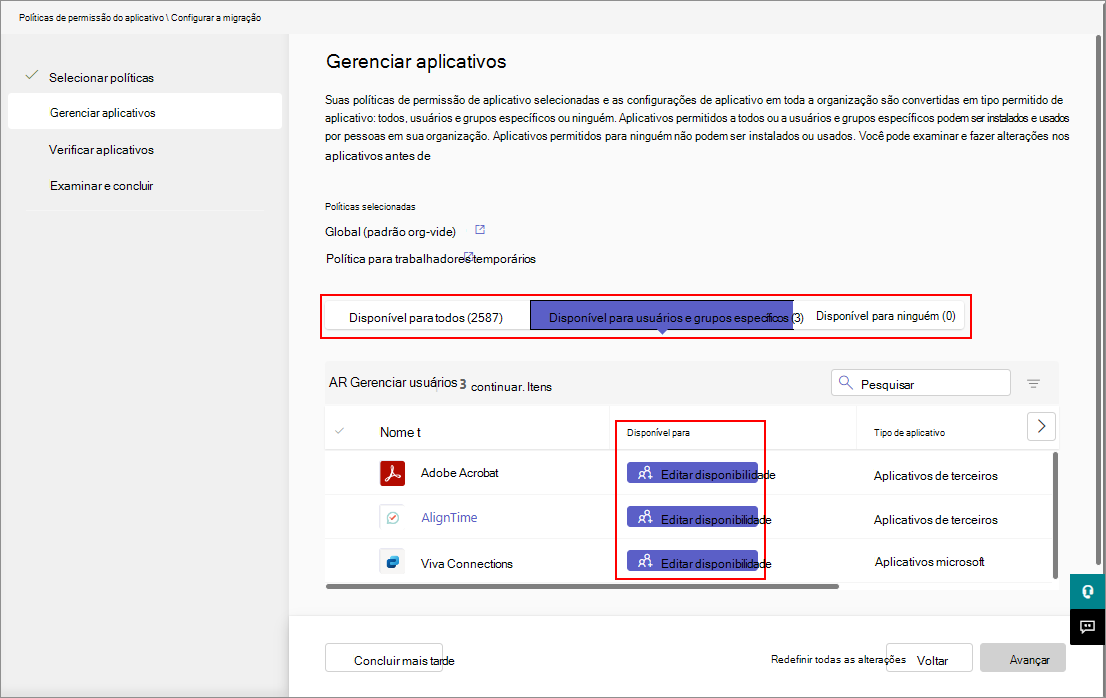Edit availability for AlignTime
This screenshot has height=698, width=1106.
(692, 517)
